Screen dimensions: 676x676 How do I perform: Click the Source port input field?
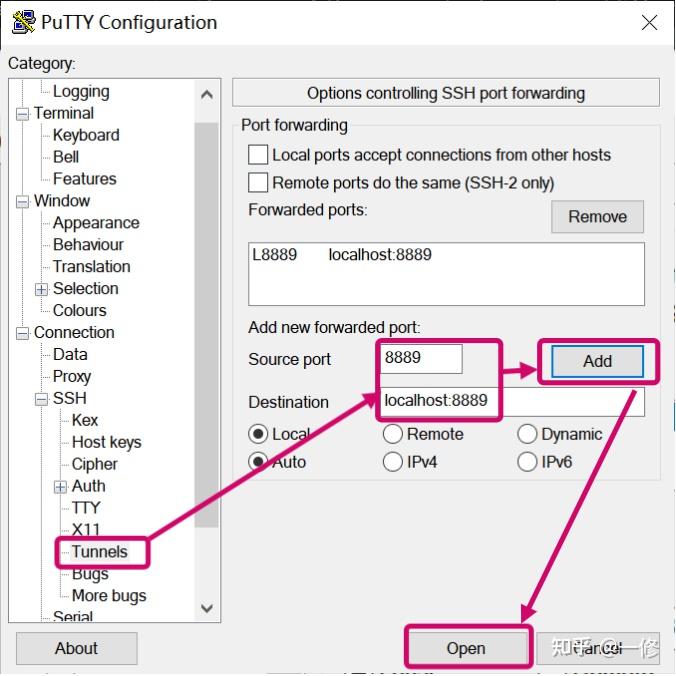[x=421, y=359]
